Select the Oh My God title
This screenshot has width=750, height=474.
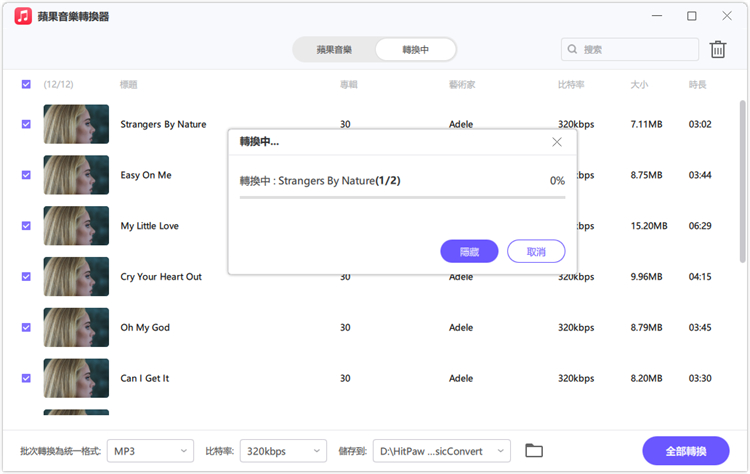point(145,327)
